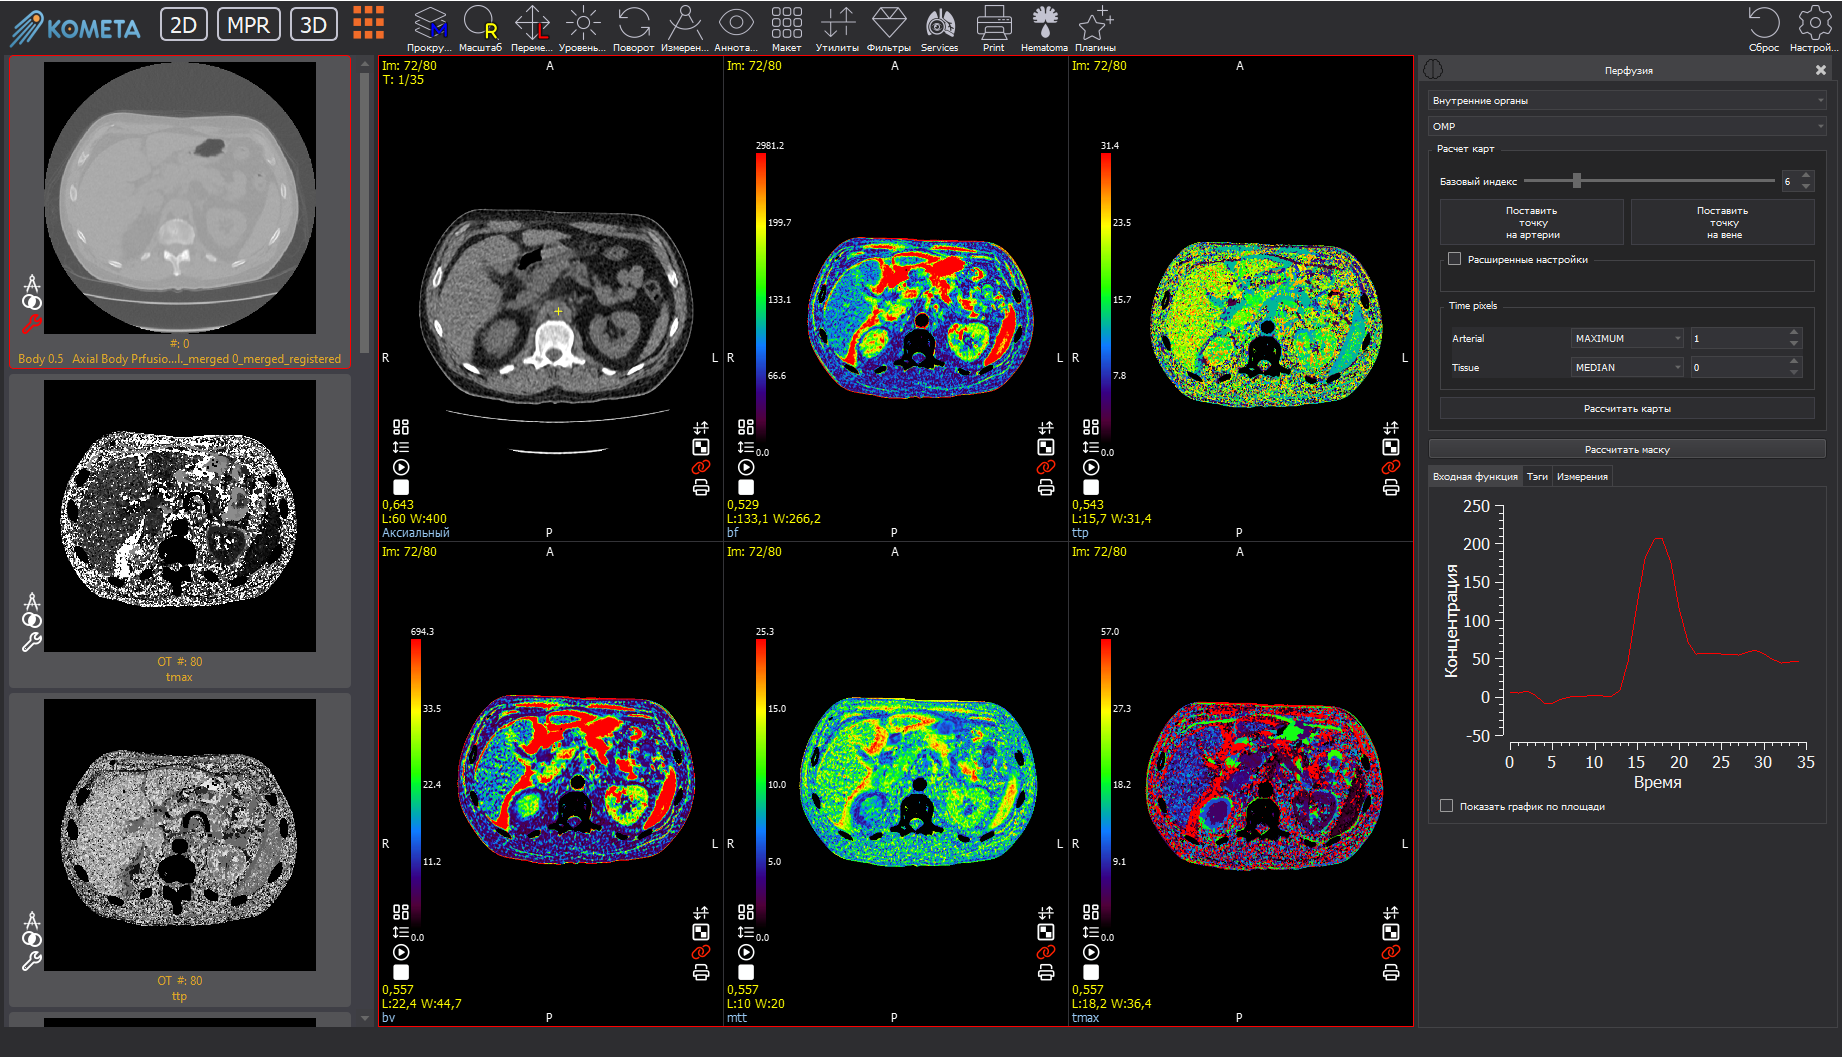This screenshot has height=1057, width=1842.
Task: Click the Базовый индекс value stepper
Action: pyautogui.click(x=1806, y=181)
